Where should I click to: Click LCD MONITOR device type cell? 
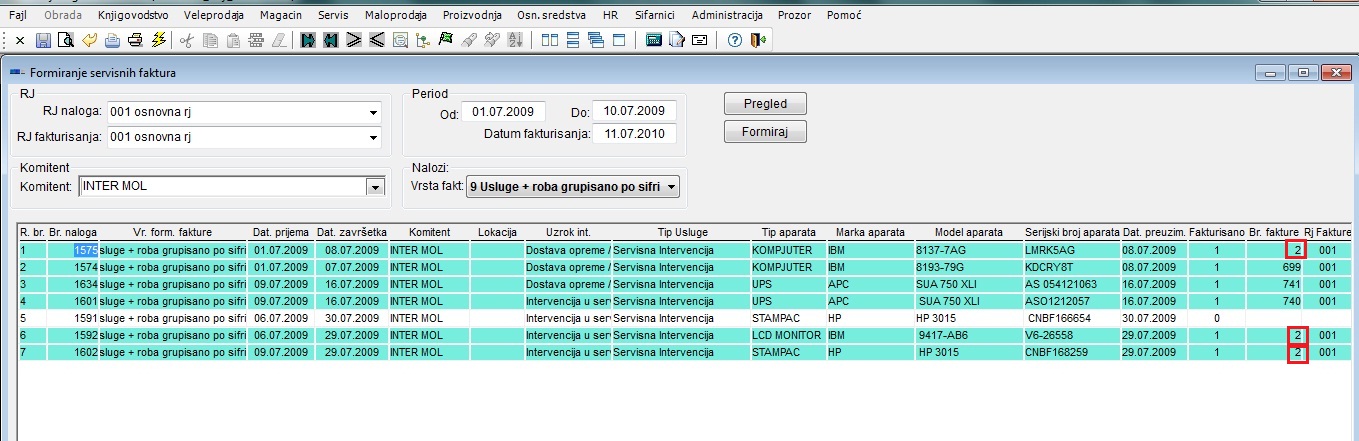tap(788, 335)
